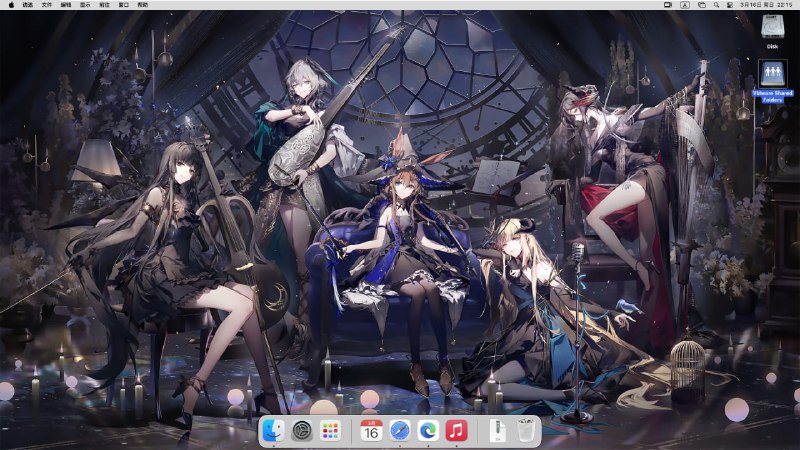Open Finder from the dock
The width and height of the screenshot is (800, 450).
coord(273,431)
